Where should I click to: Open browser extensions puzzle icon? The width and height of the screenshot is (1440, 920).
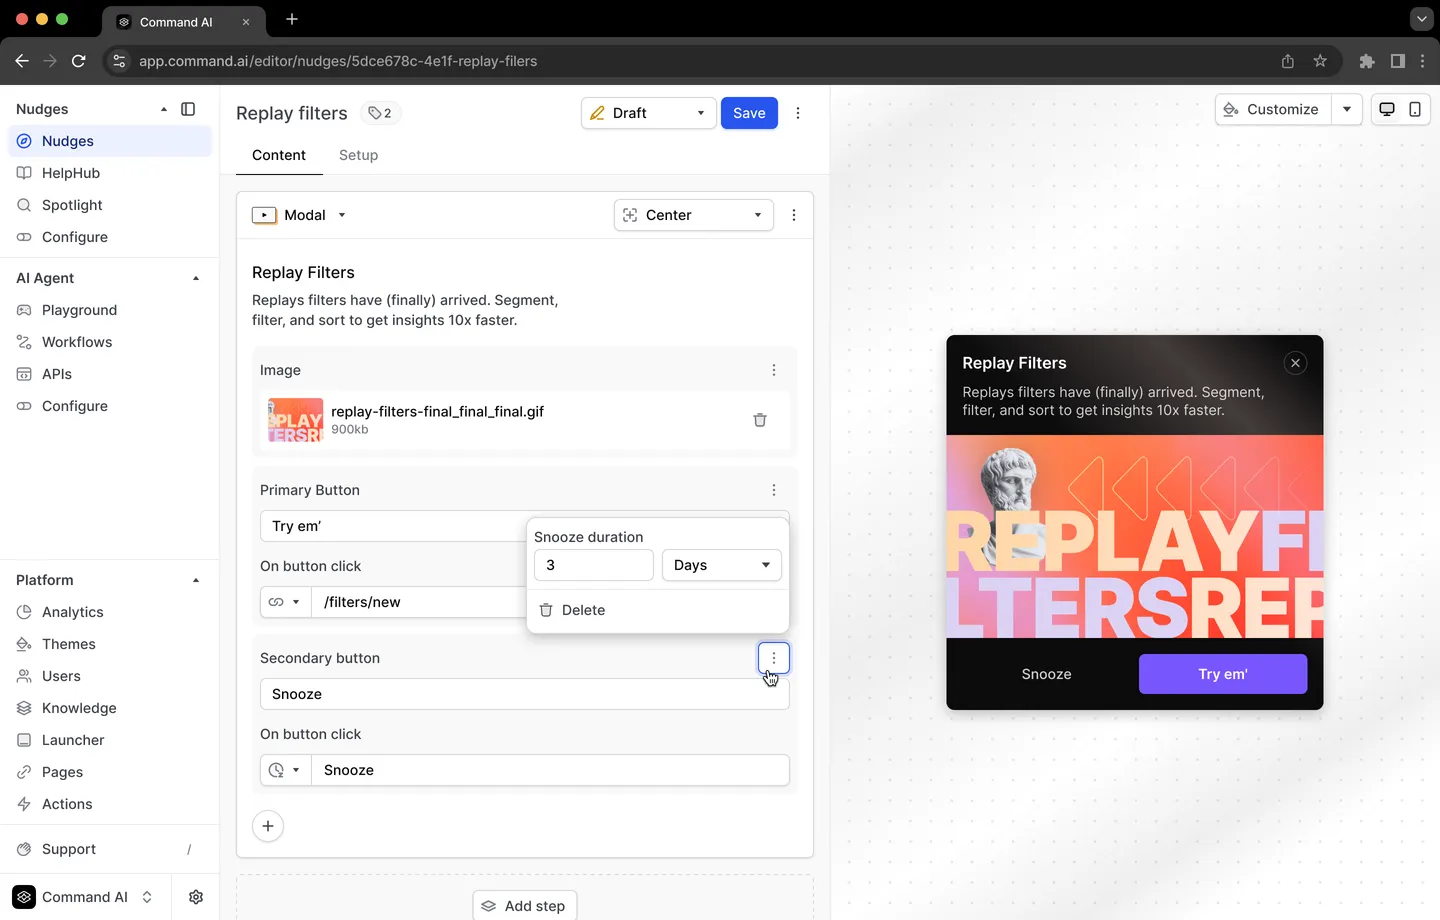(1367, 61)
